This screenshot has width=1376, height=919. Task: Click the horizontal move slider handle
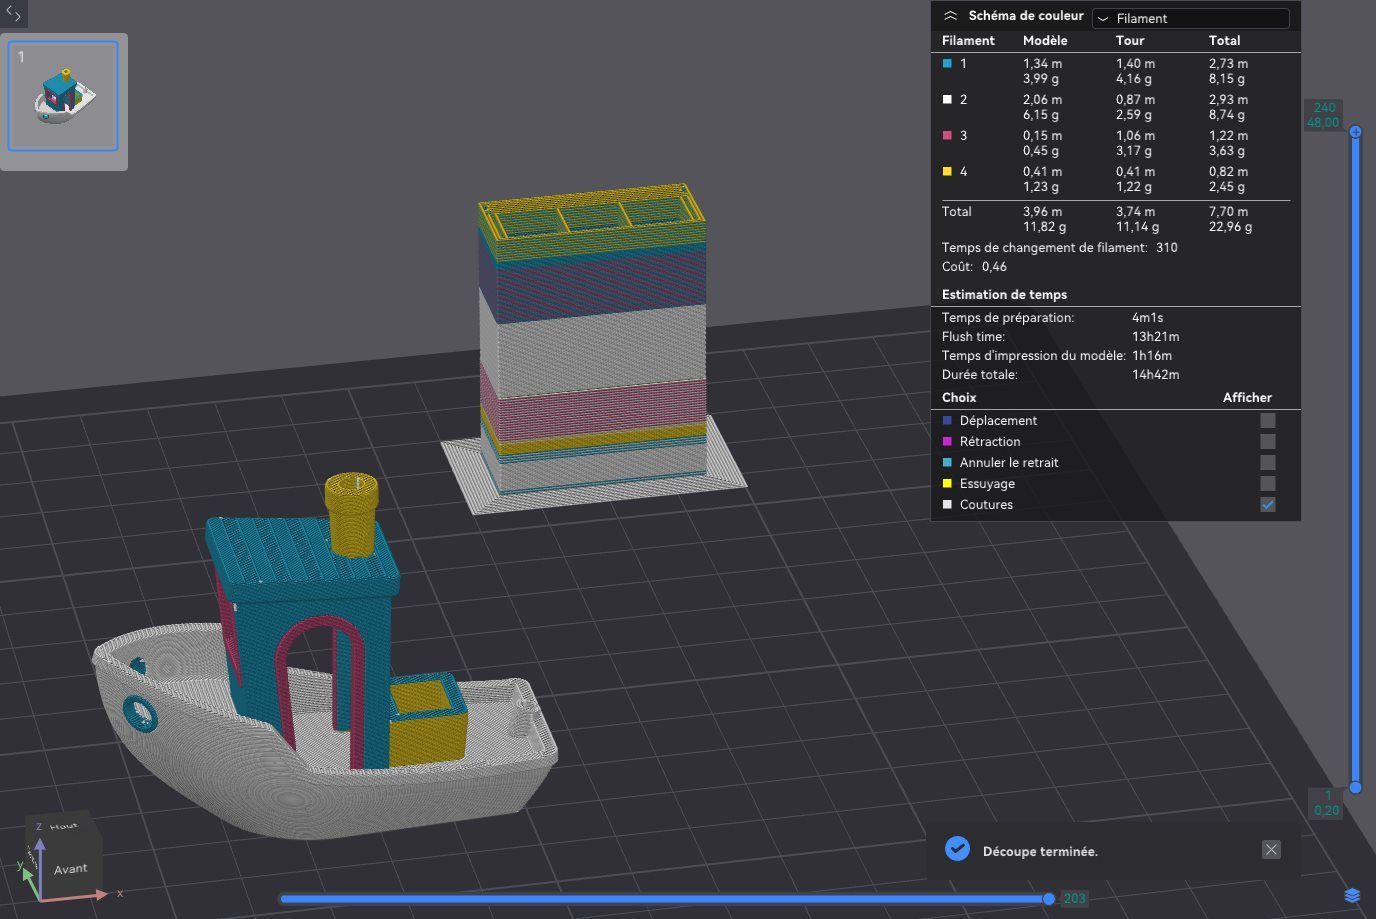click(x=1048, y=898)
